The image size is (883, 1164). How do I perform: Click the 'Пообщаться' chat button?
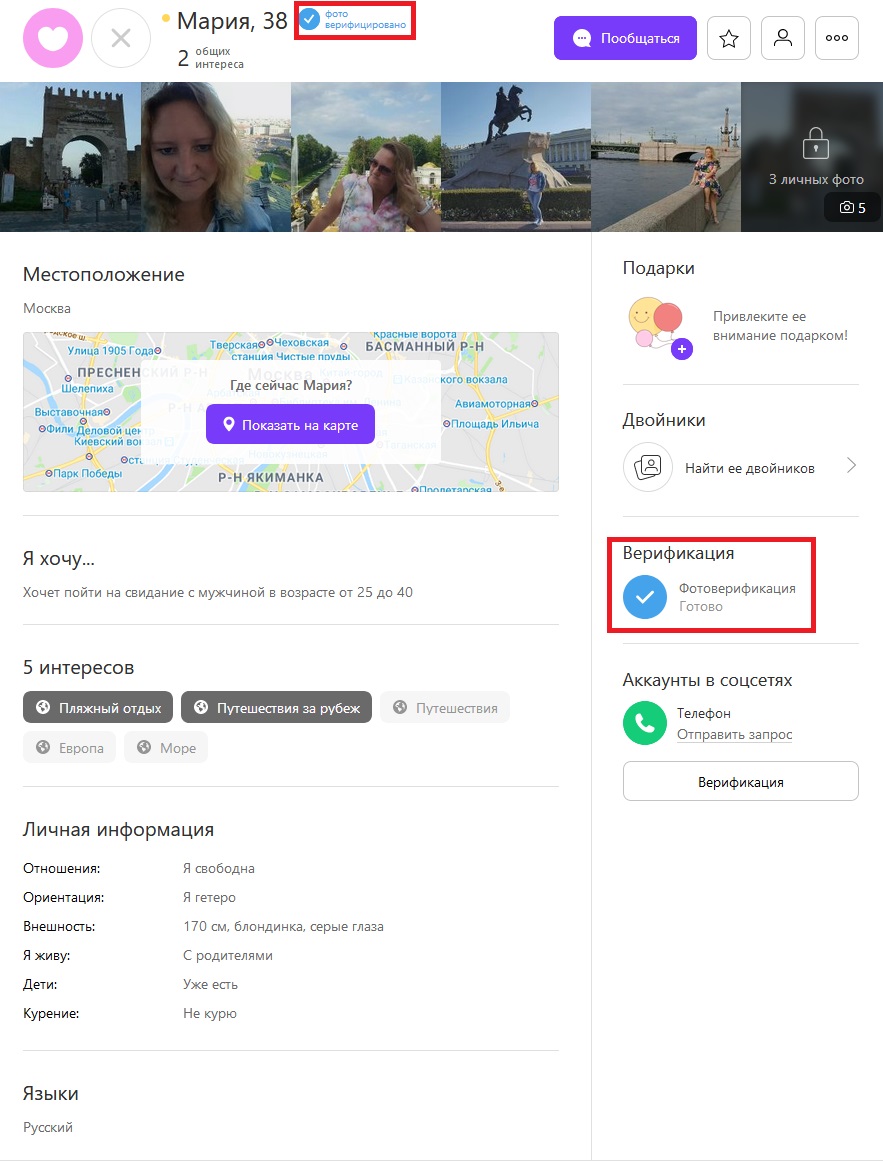(625, 38)
